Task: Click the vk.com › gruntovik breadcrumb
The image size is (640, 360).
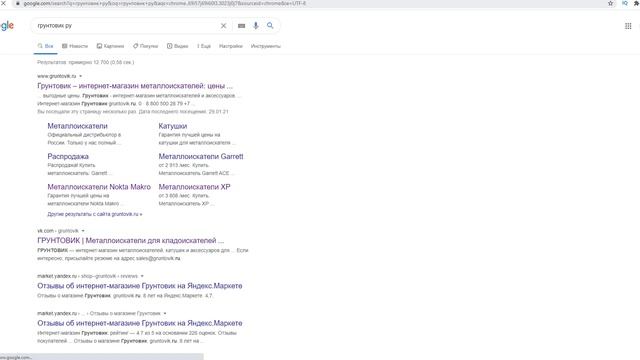Action: (58, 231)
